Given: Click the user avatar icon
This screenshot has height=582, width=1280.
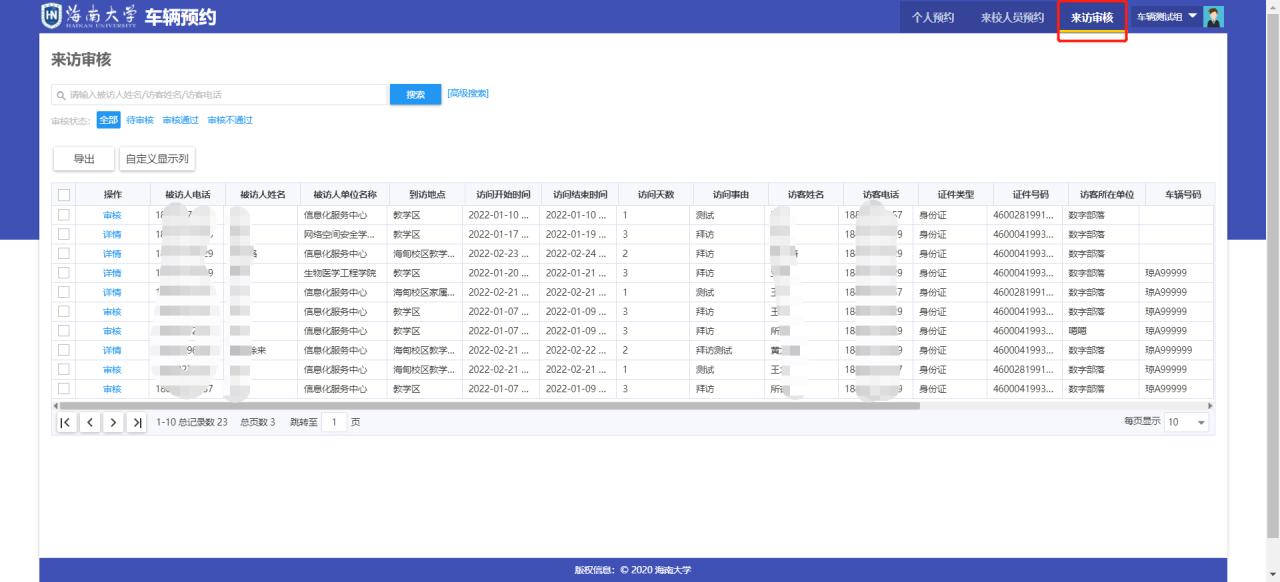Looking at the screenshot, I should (1214, 17).
